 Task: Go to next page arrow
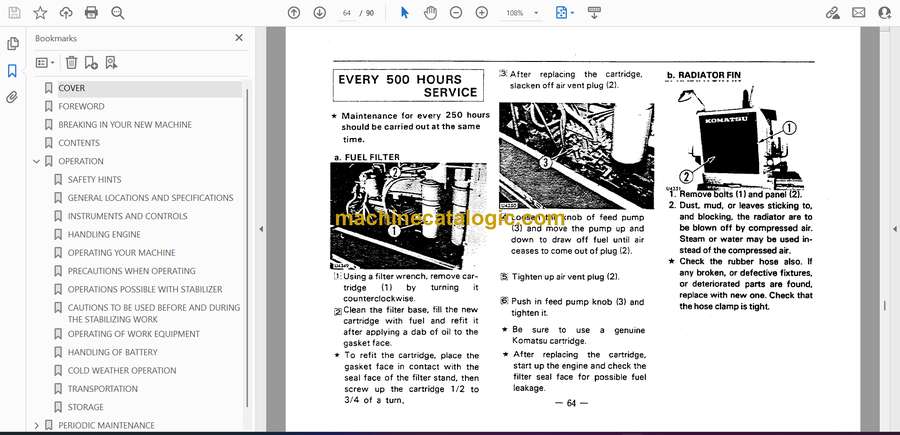pyautogui.click(x=319, y=12)
